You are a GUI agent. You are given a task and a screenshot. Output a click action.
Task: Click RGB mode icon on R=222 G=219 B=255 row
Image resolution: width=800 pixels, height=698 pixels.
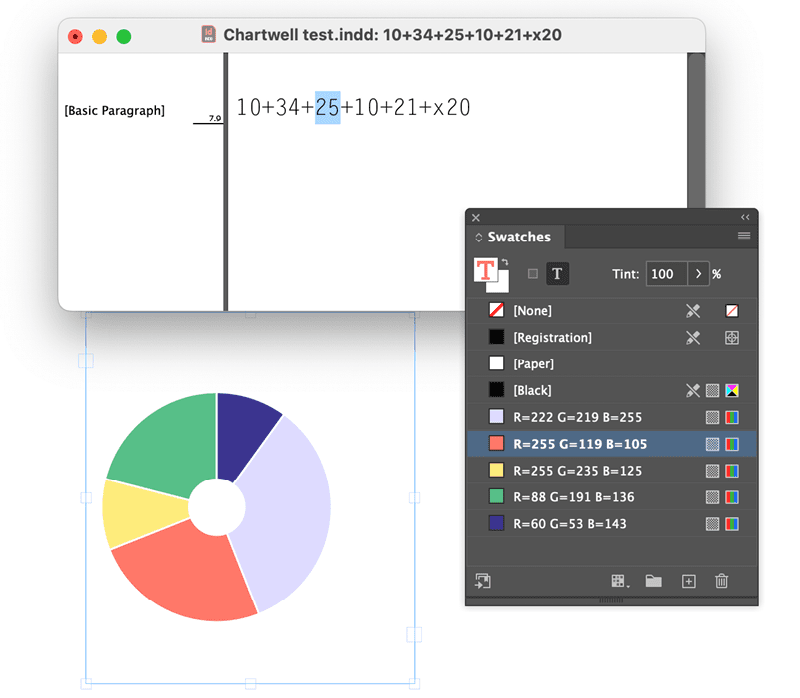tap(732, 417)
